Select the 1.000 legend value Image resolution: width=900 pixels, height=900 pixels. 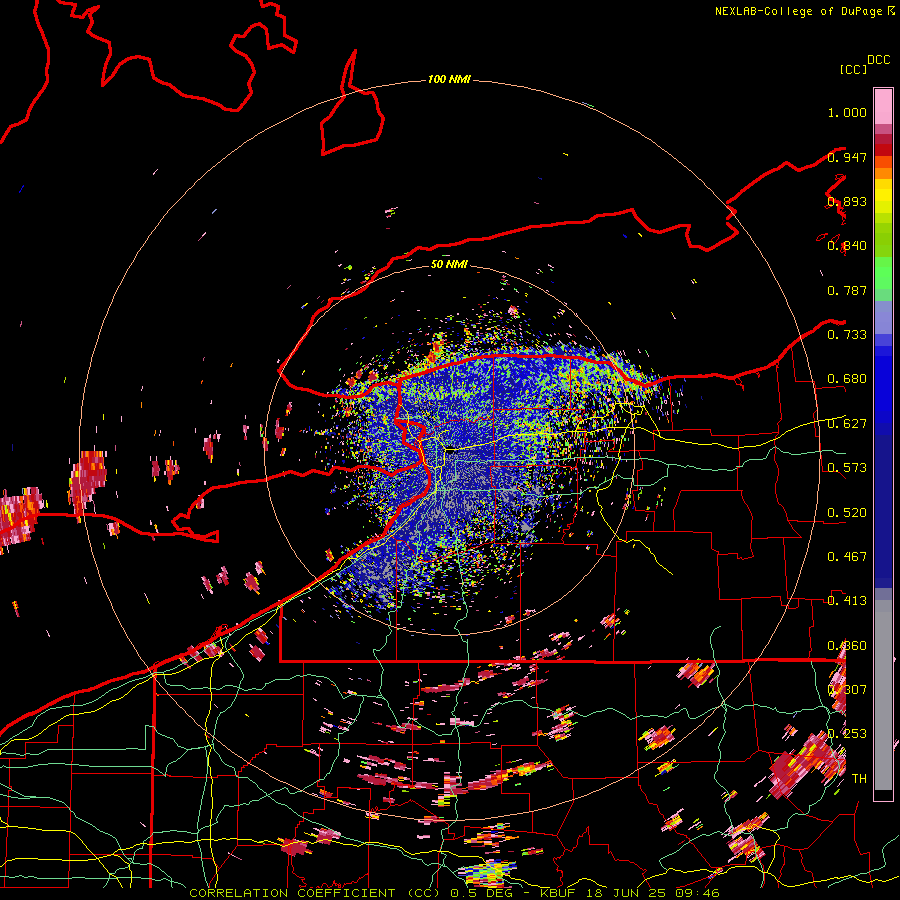[847, 112]
